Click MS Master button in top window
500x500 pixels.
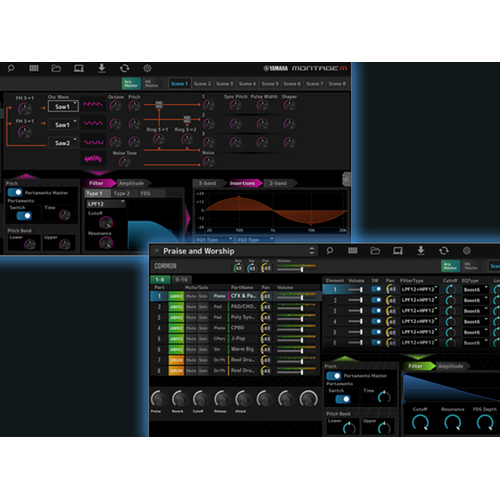click(151, 83)
